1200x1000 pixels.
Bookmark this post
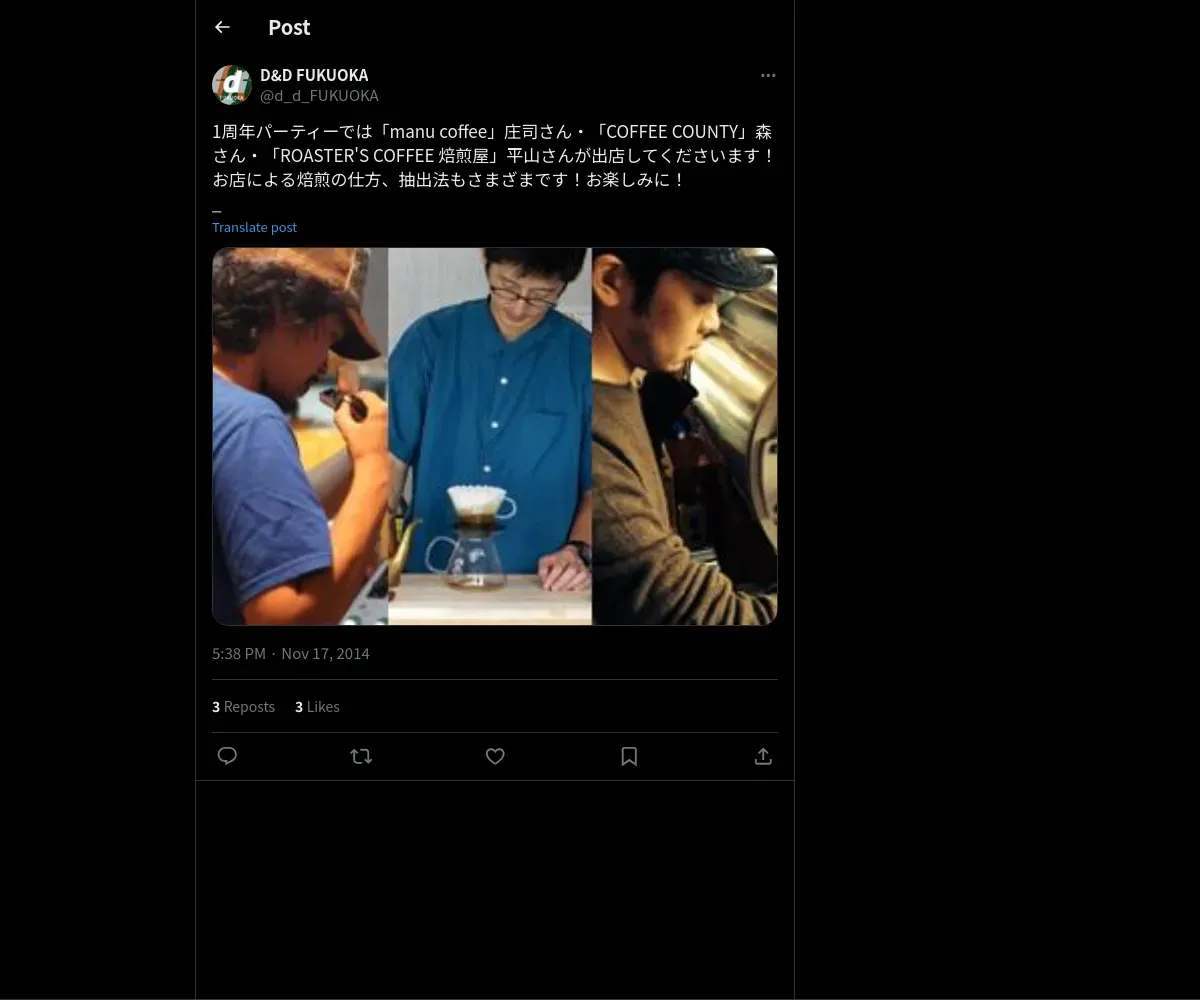(629, 756)
